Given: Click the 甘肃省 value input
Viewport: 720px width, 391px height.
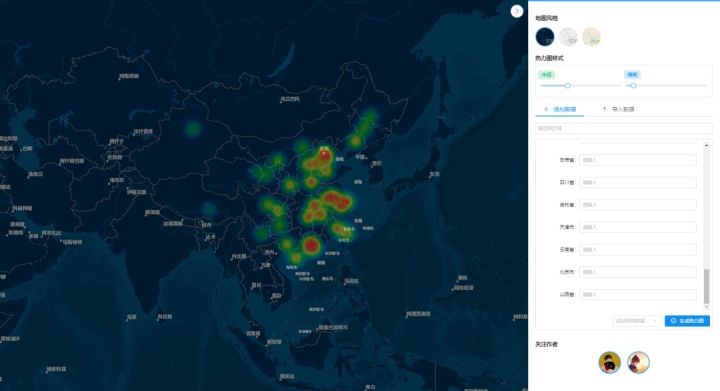Looking at the screenshot, I should coord(638,160).
